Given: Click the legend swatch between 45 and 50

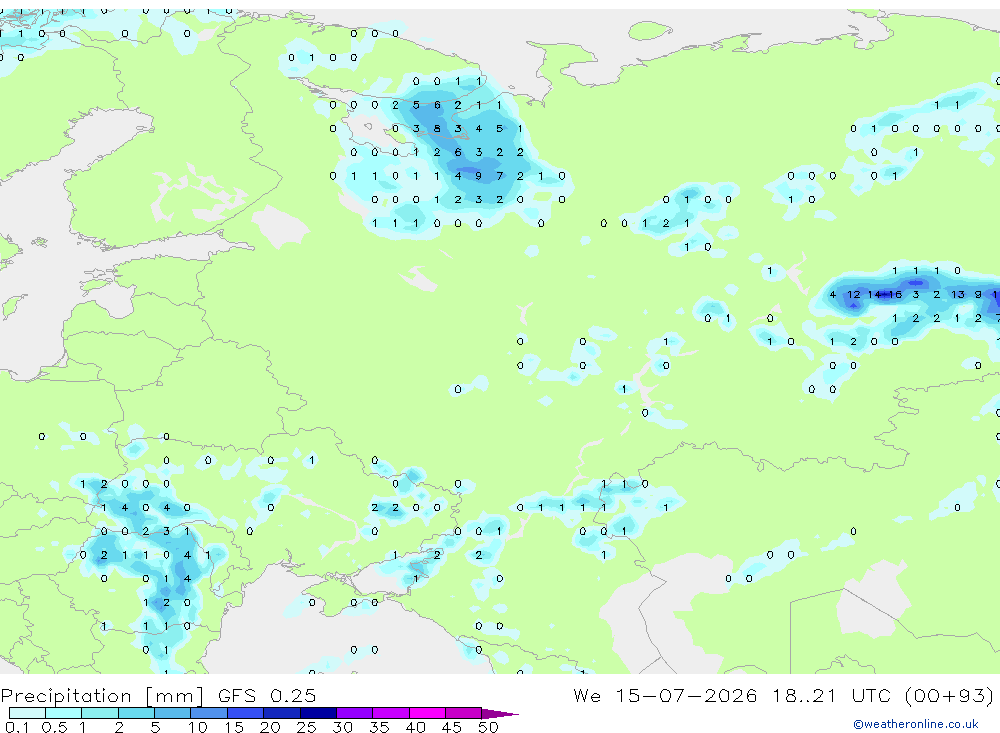Looking at the screenshot, I should (463, 713).
